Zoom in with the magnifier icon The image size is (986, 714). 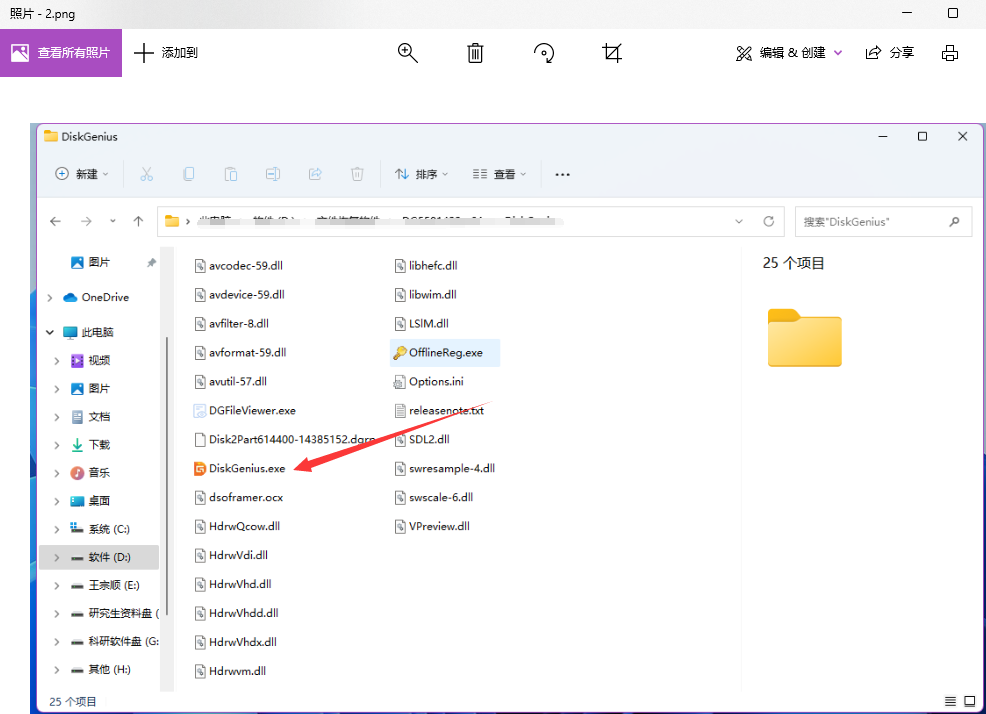tap(407, 53)
